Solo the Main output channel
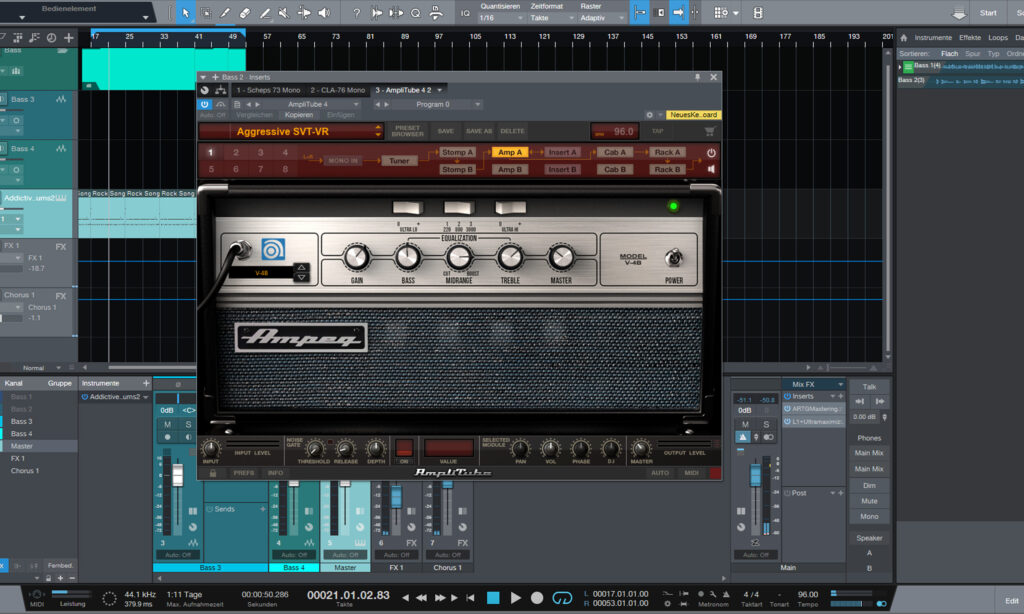The image size is (1024, 614). pos(766,425)
